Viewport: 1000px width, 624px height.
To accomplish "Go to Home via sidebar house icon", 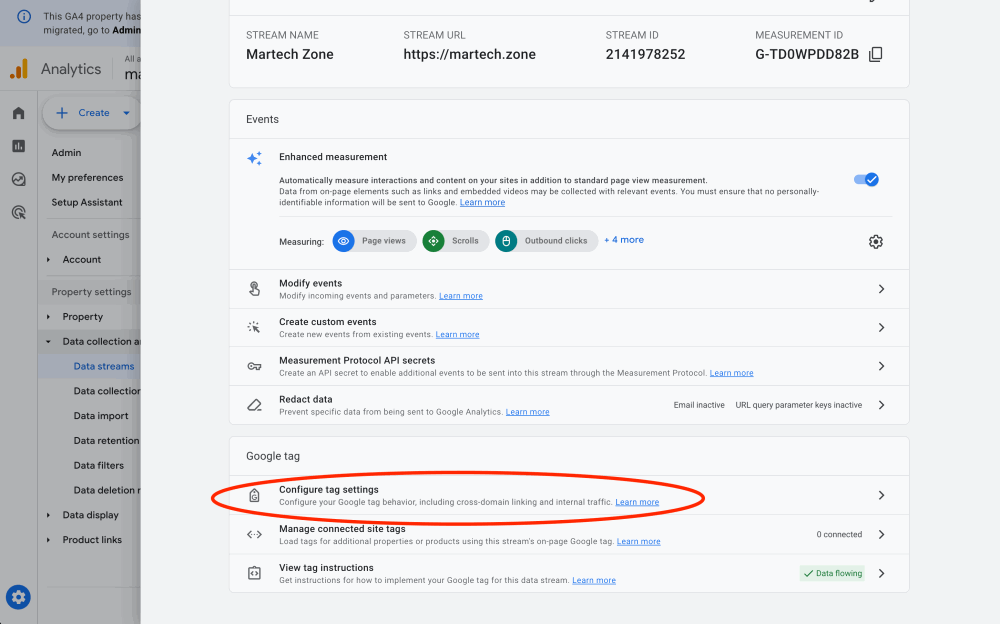I will (18, 113).
